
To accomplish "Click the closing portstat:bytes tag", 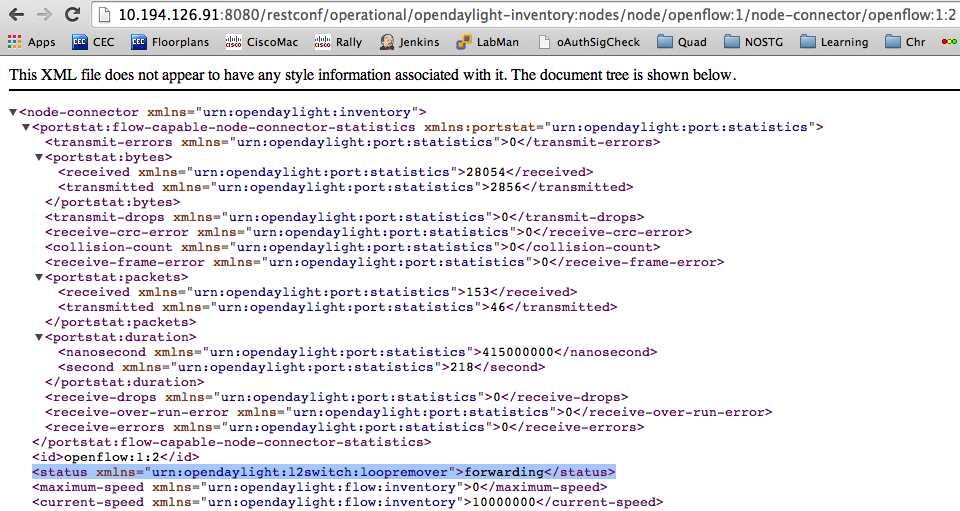I will pos(113,202).
